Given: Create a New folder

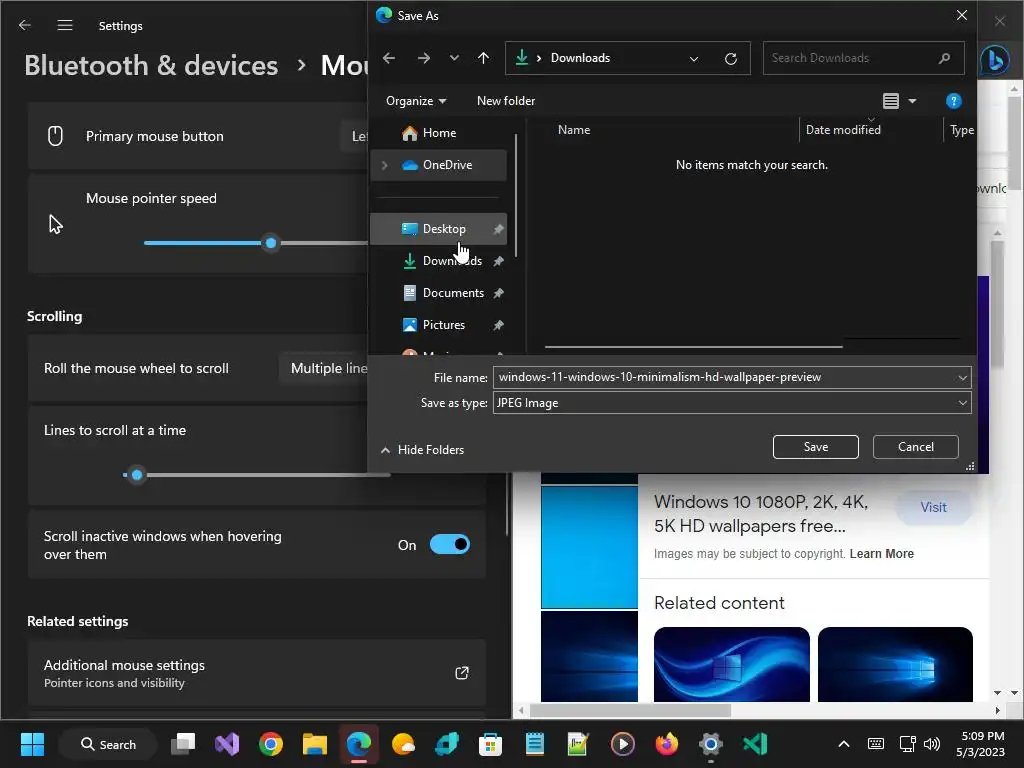Looking at the screenshot, I should (x=506, y=101).
